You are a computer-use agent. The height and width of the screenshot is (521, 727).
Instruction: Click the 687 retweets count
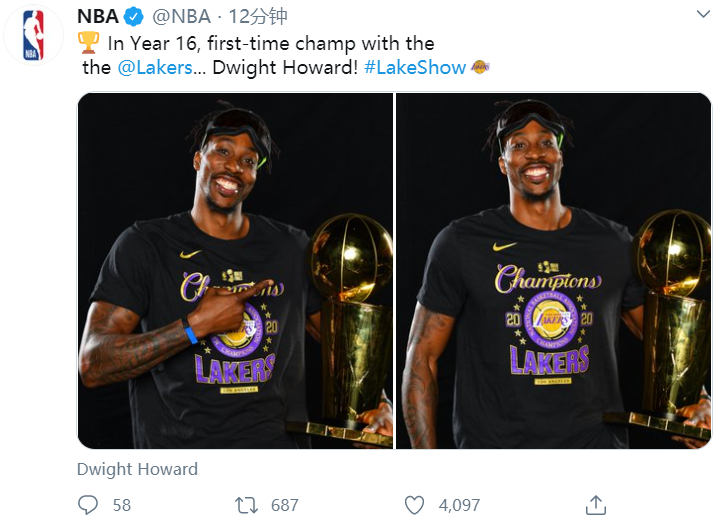pos(285,505)
